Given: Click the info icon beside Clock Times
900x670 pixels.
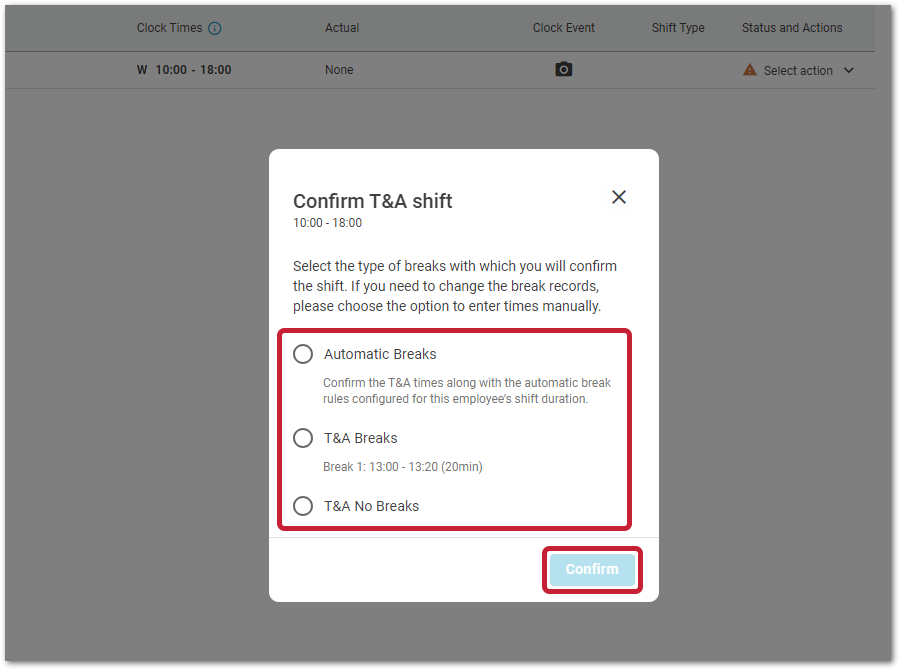Looking at the screenshot, I should click(x=215, y=28).
